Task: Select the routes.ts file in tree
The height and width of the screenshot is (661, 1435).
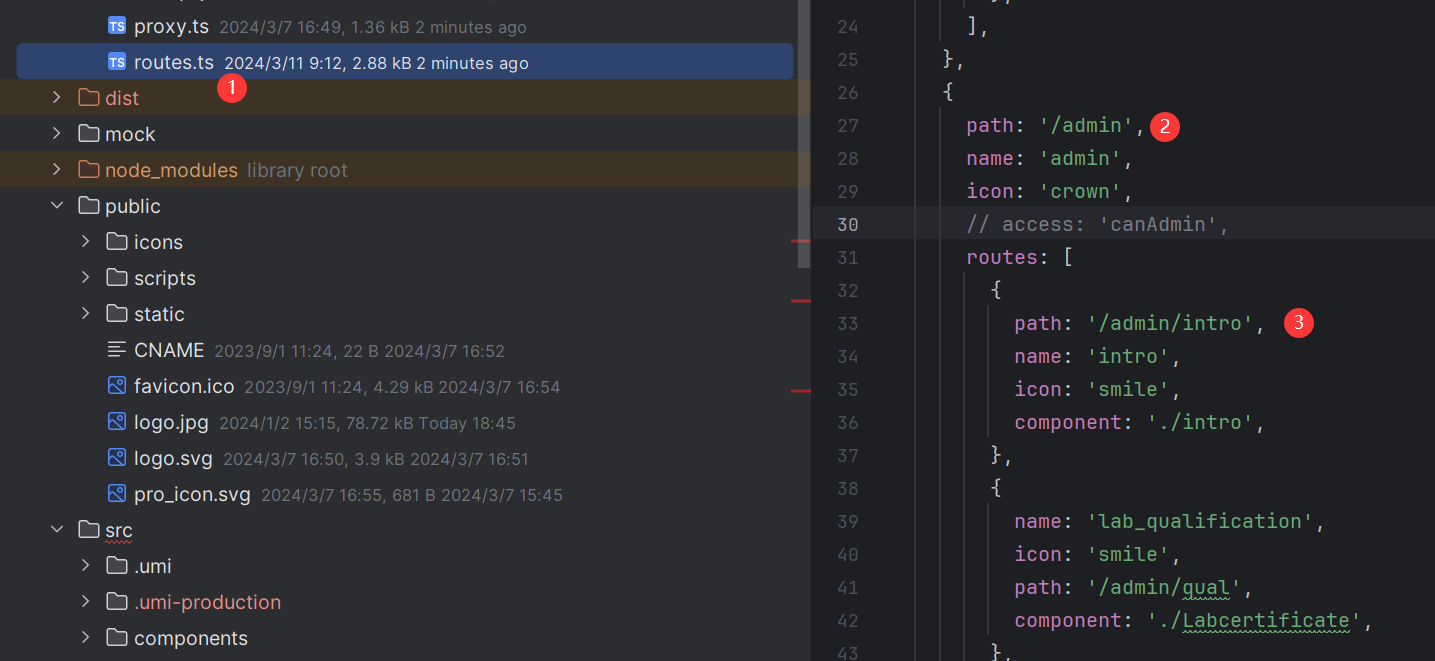Action: (x=174, y=62)
